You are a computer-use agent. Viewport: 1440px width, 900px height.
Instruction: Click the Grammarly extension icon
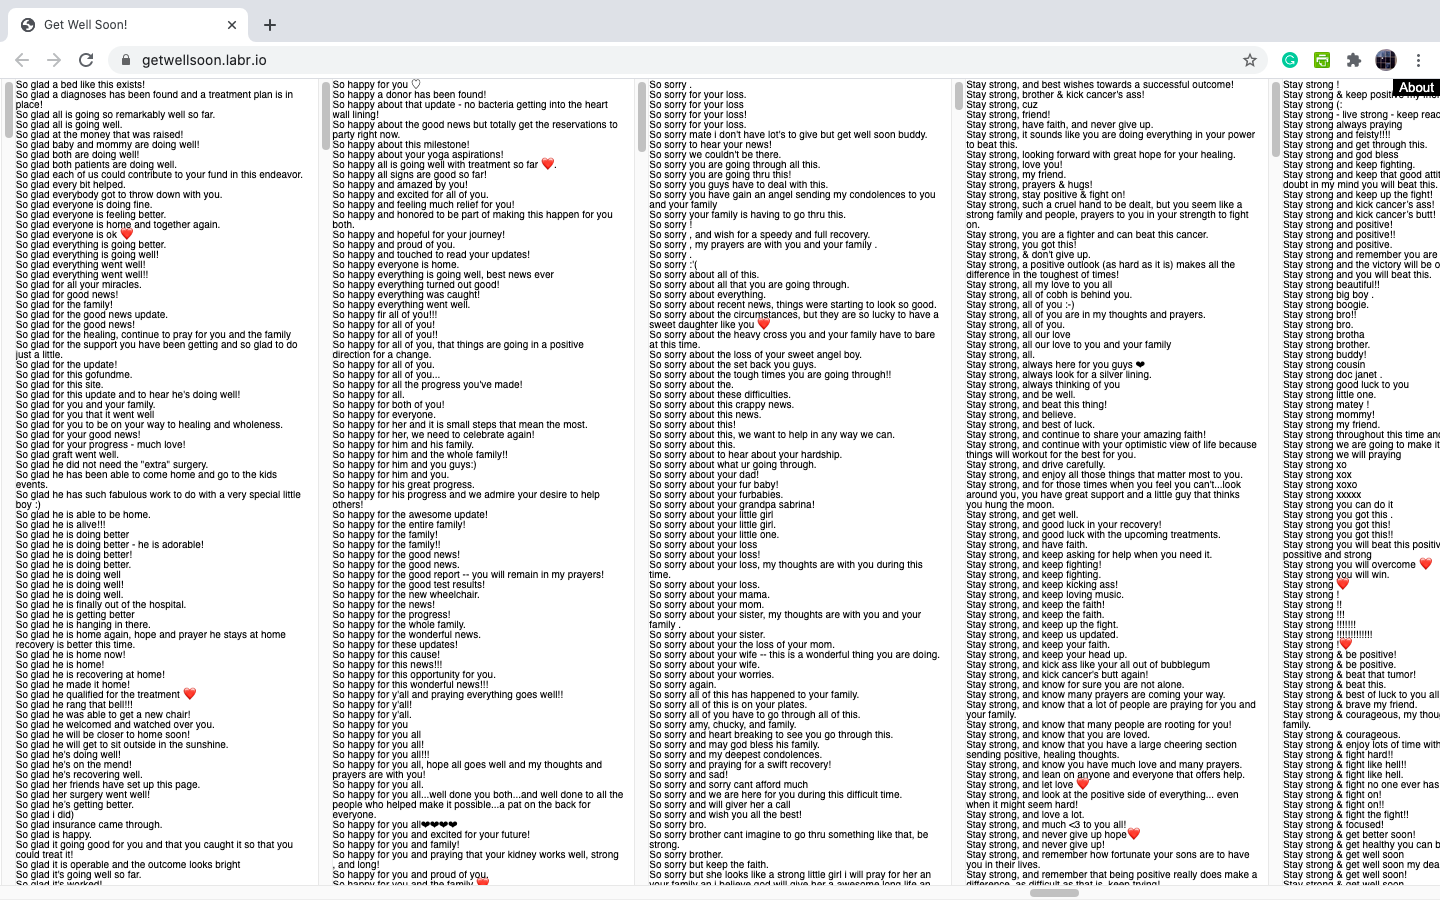tap(1290, 60)
